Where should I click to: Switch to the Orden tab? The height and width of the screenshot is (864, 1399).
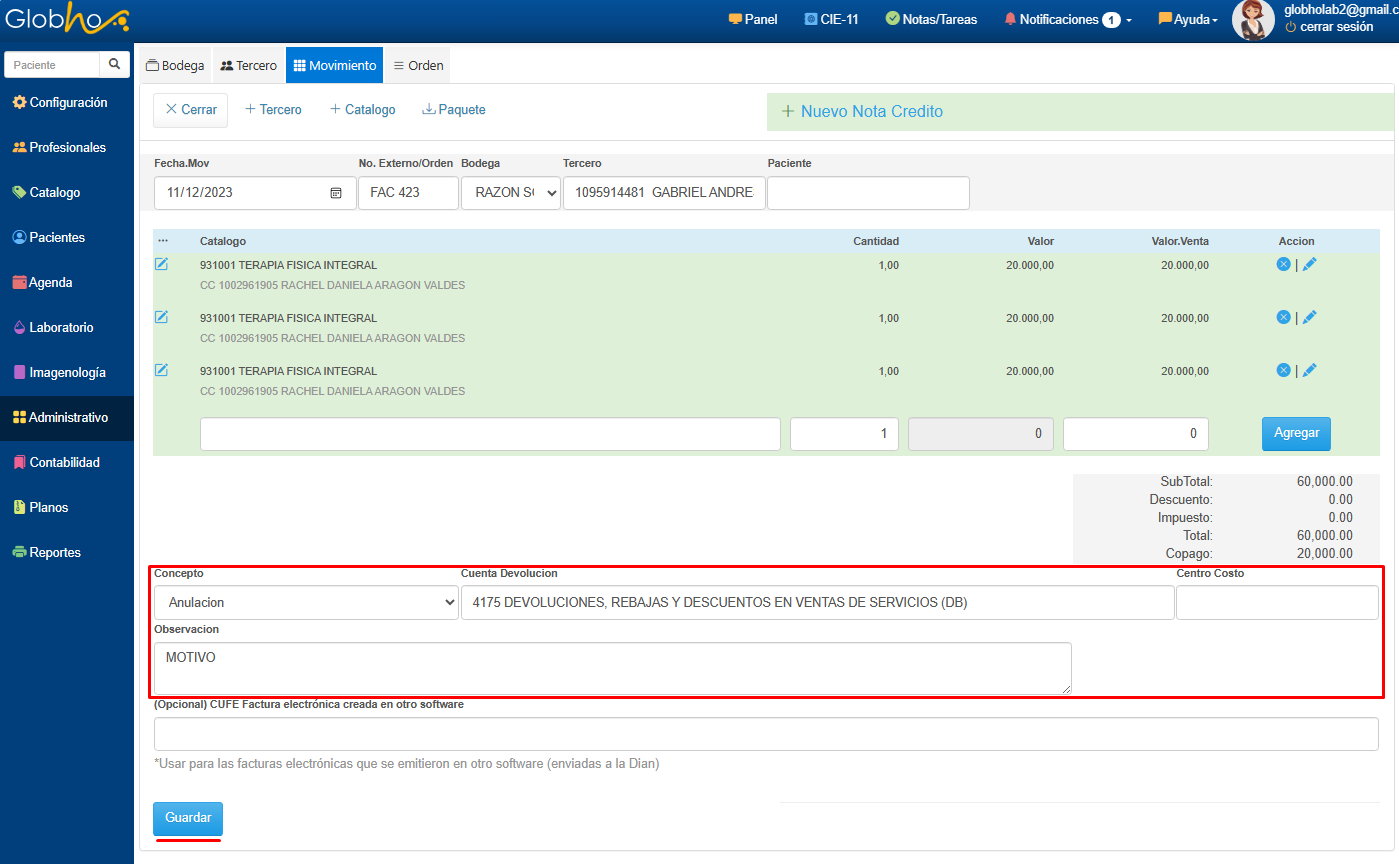[x=418, y=65]
